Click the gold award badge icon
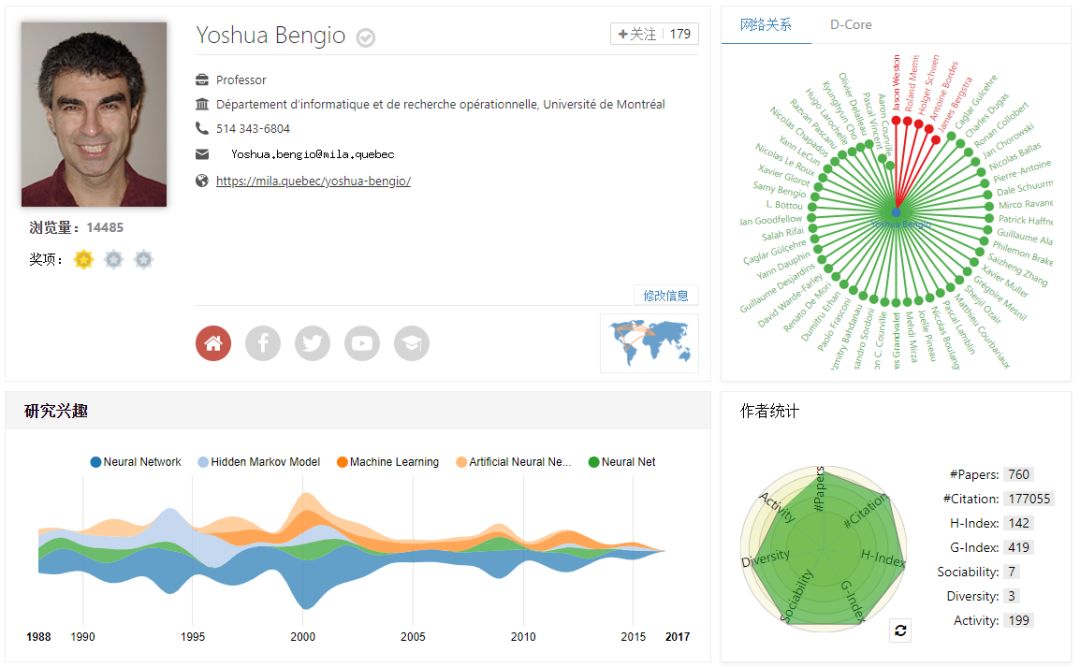The image size is (1080, 667). 83,260
